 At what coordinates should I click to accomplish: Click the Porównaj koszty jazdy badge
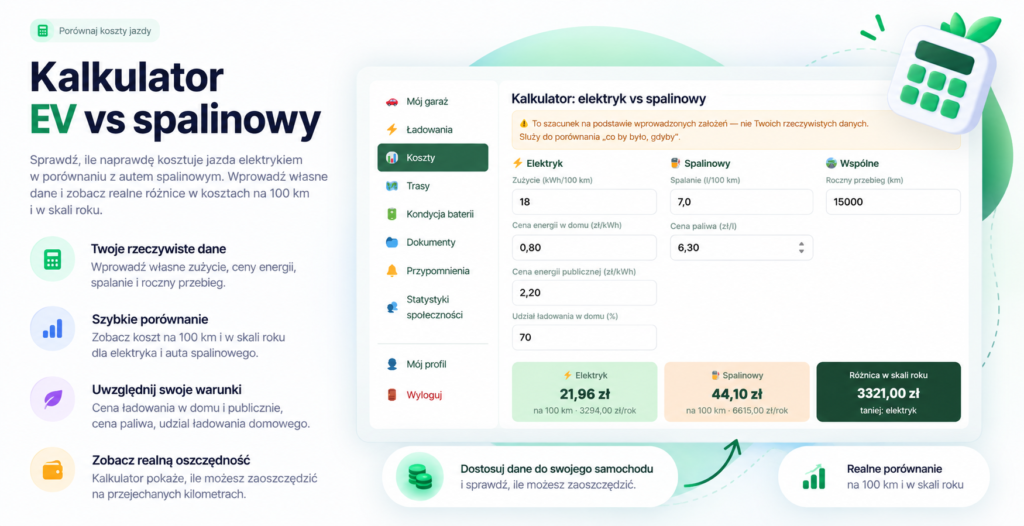click(x=95, y=31)
